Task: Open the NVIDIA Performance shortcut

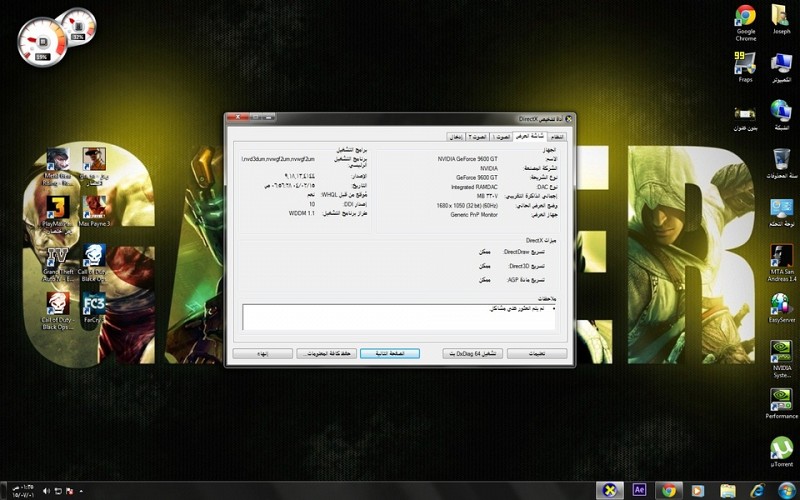Action: coord(781,404)
